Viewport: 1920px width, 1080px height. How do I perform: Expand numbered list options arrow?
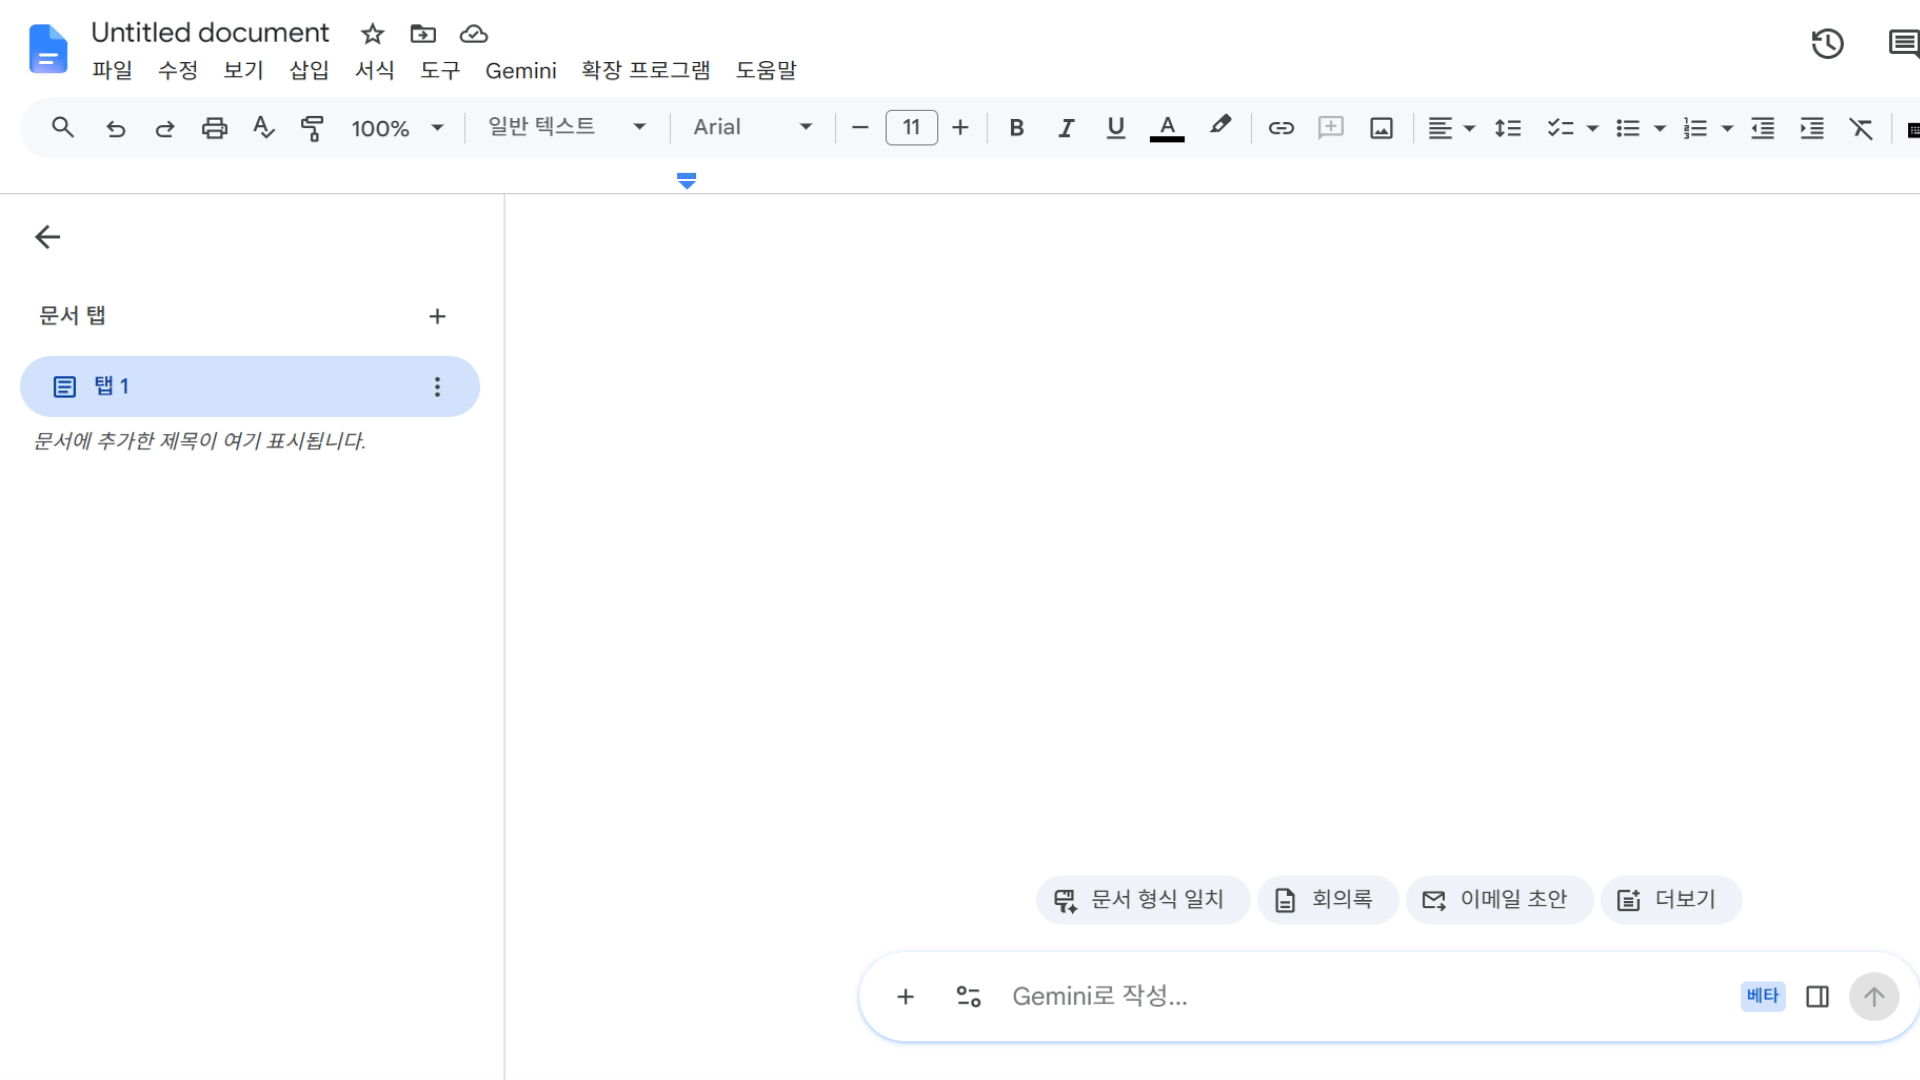tap(1727, 128)
